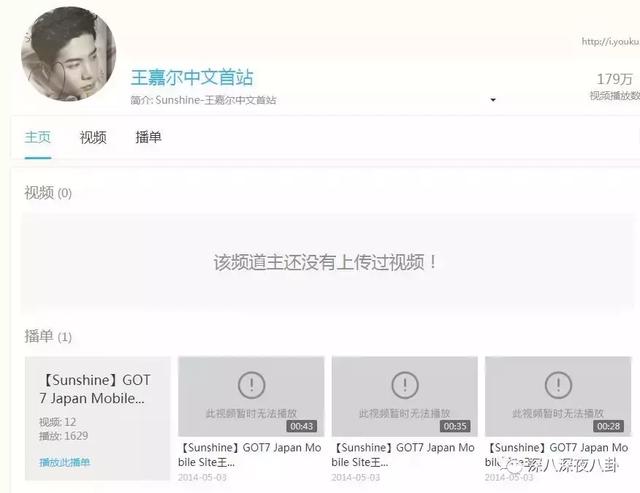This screenshot has width=640, height=493.
Task: Click the 播放此播单 link
Action: tap(64, 462)
